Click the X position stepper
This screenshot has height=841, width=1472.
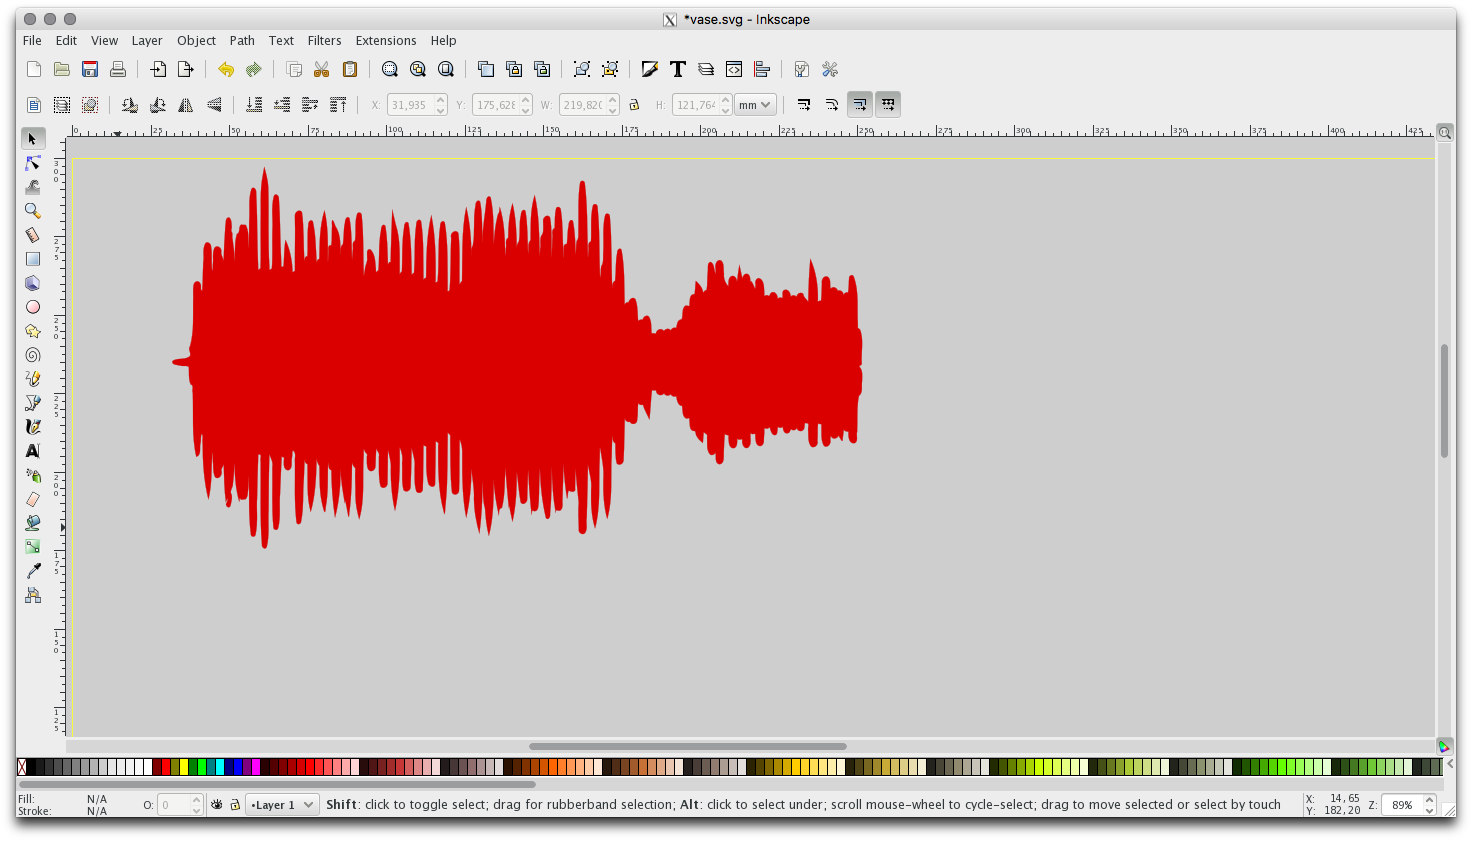[x=441, y=105]
